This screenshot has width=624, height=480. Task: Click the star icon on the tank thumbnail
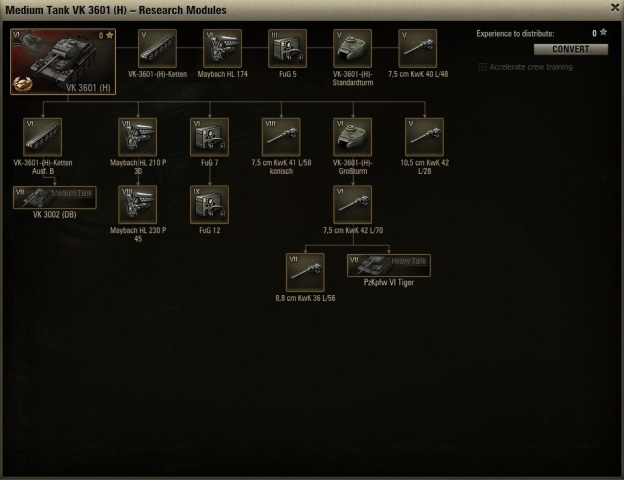point(109,35)
